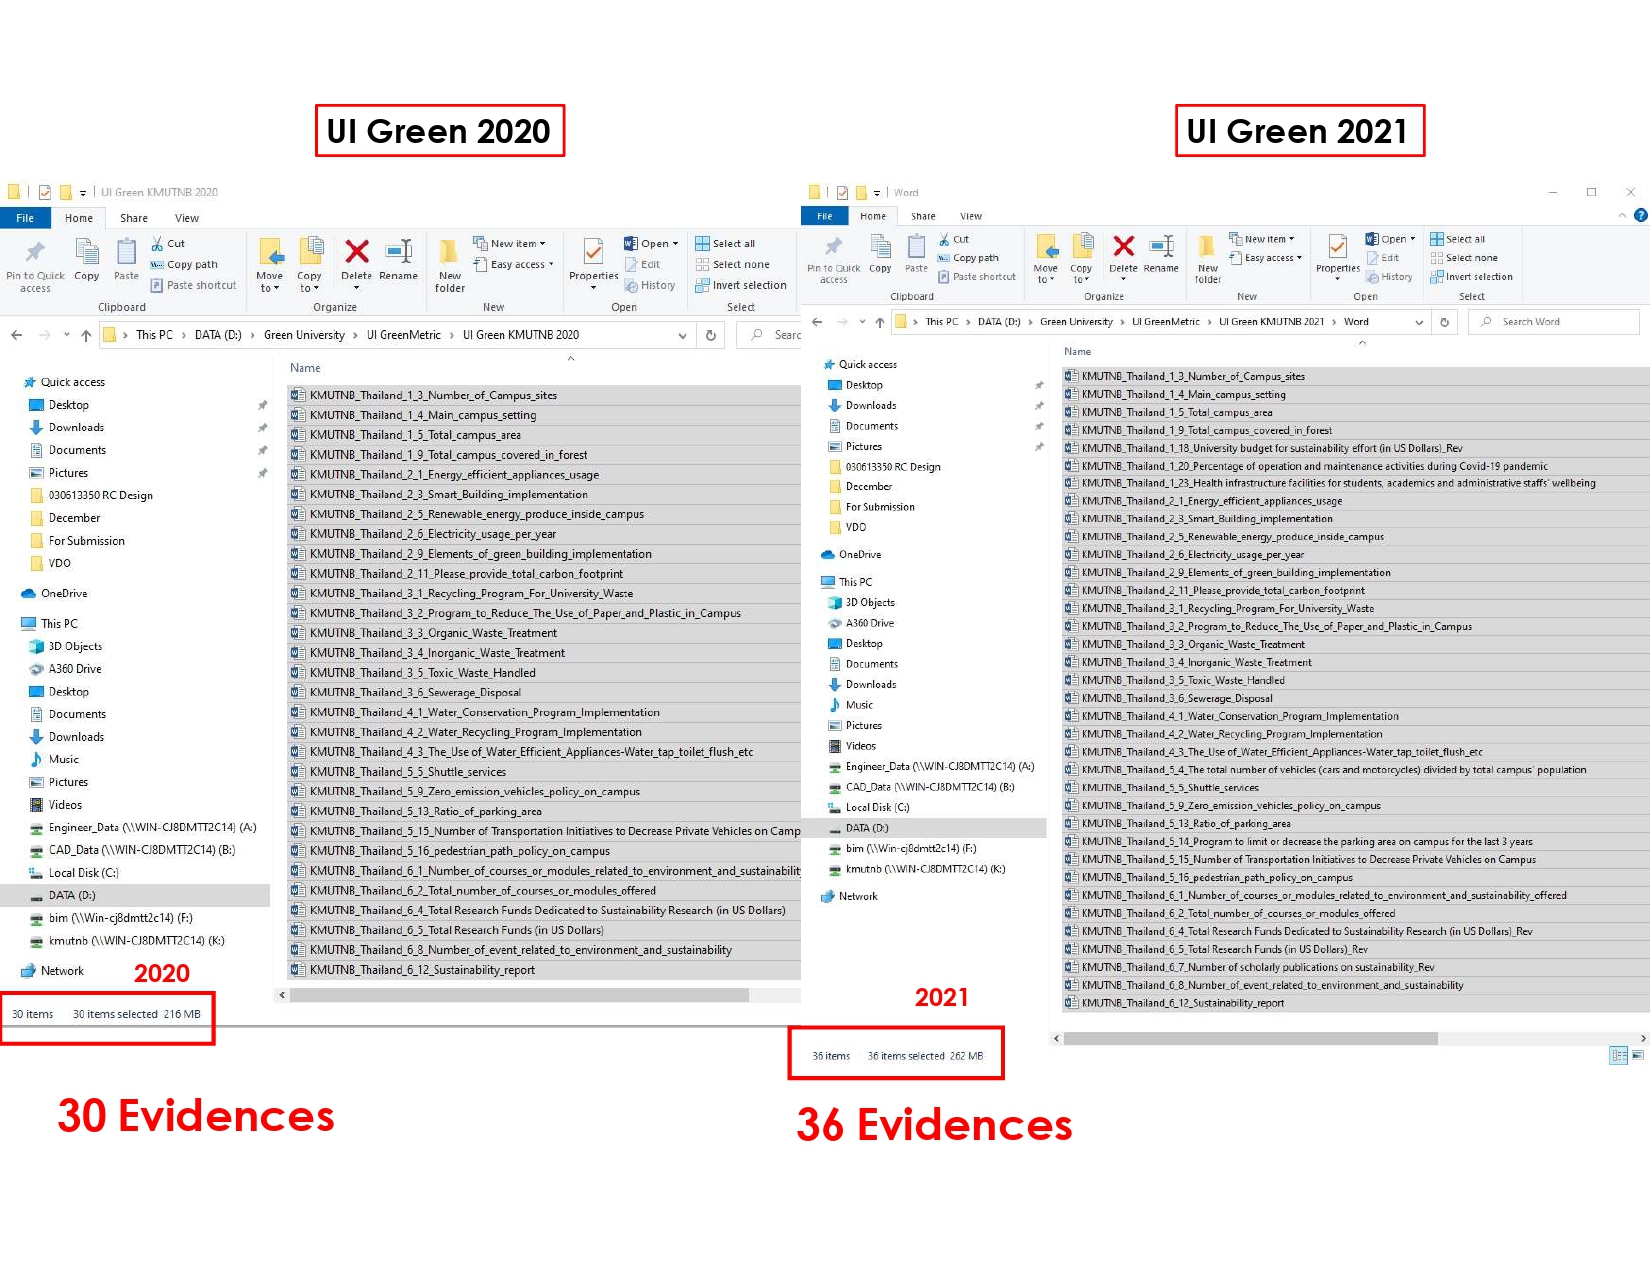Open Move to dropdown in 2020 window
Screen dimensions: 1650x1275
pyautogui.click(x=270, y=282)
